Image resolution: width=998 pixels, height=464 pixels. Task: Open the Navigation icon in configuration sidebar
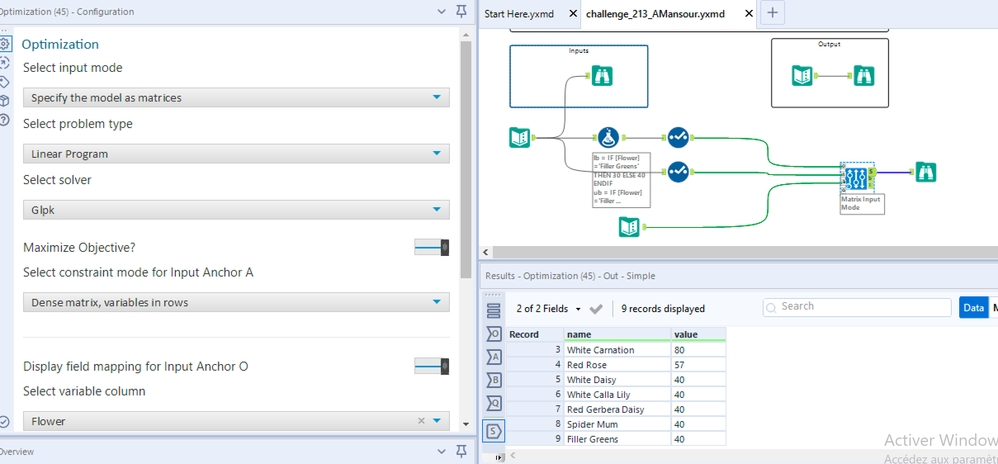[4, 62]
